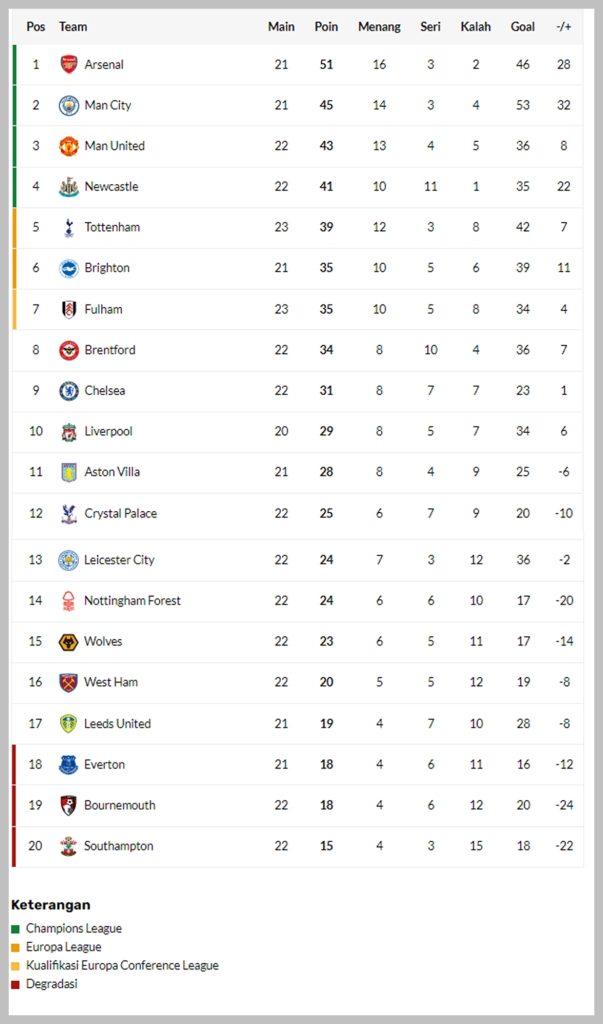Image resolution: width=603 pixels, height=1024 pixels.
Task: Click the Everton club crest
Action: (69, 764)
